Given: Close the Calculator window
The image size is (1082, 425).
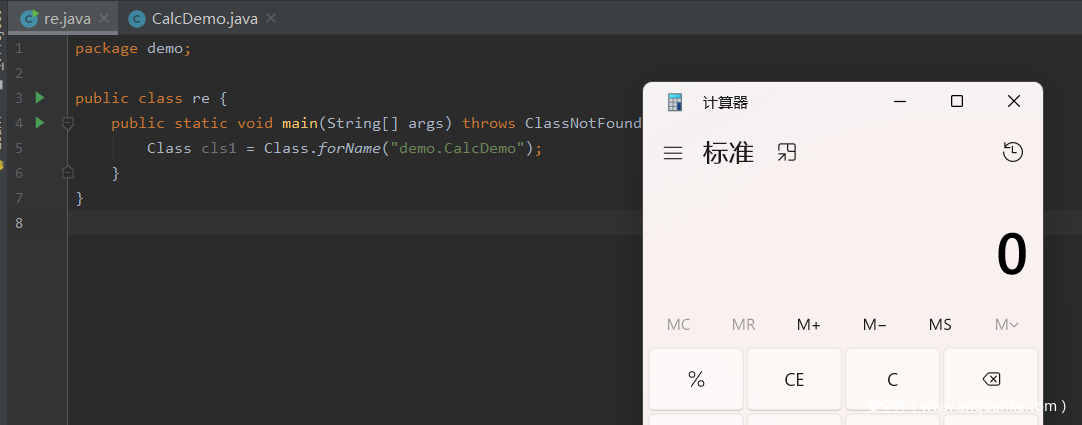Looking at the screenshot, I should pyautogui.click(x=1013, y=101).
